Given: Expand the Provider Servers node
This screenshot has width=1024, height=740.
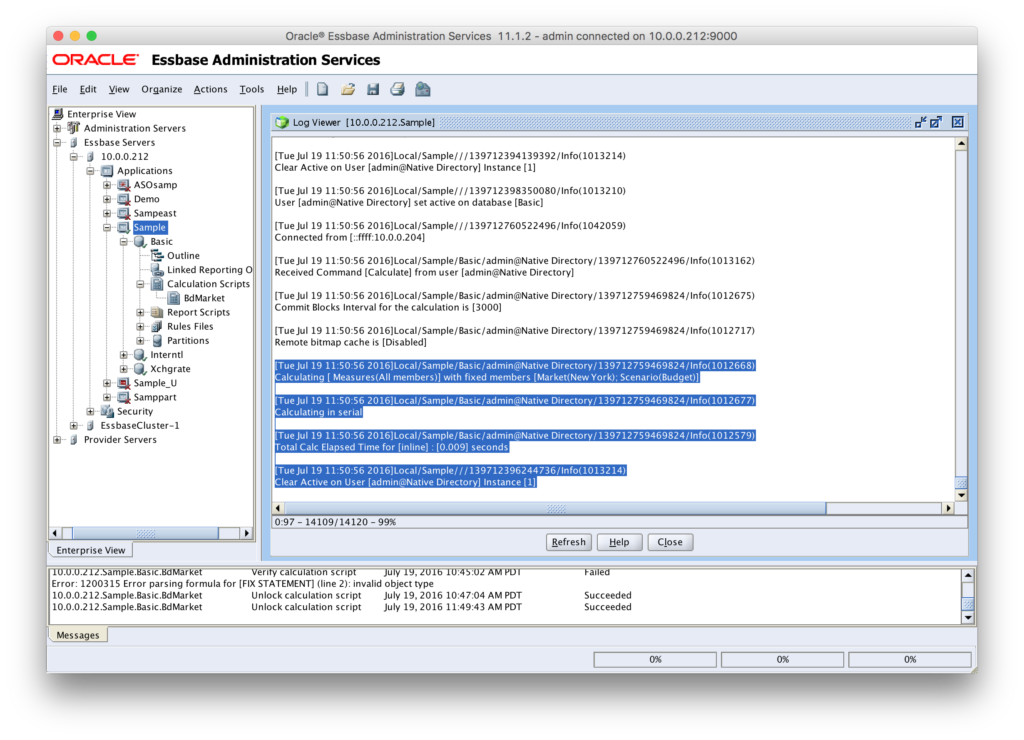Looking at the screenshot, I should click(57, 440).
